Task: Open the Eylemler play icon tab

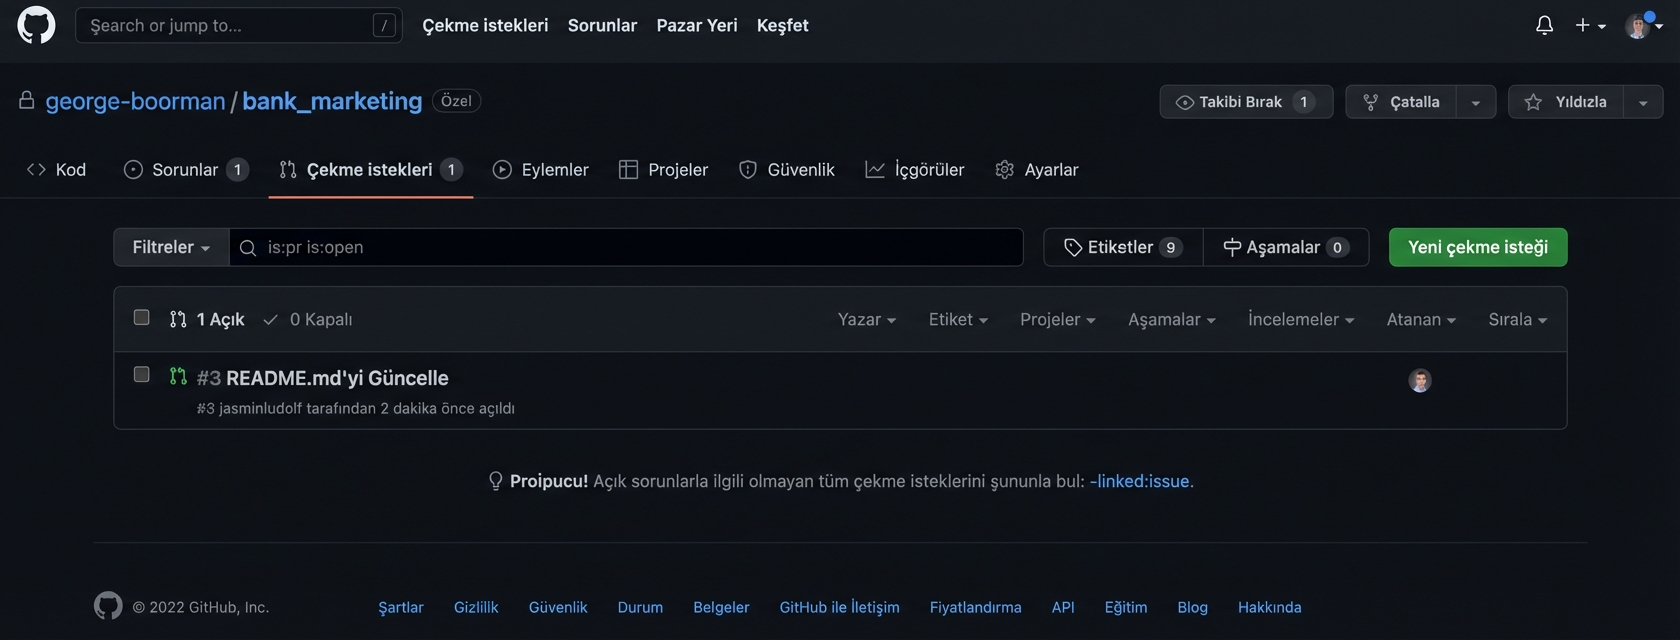Action: pos(540,170)
